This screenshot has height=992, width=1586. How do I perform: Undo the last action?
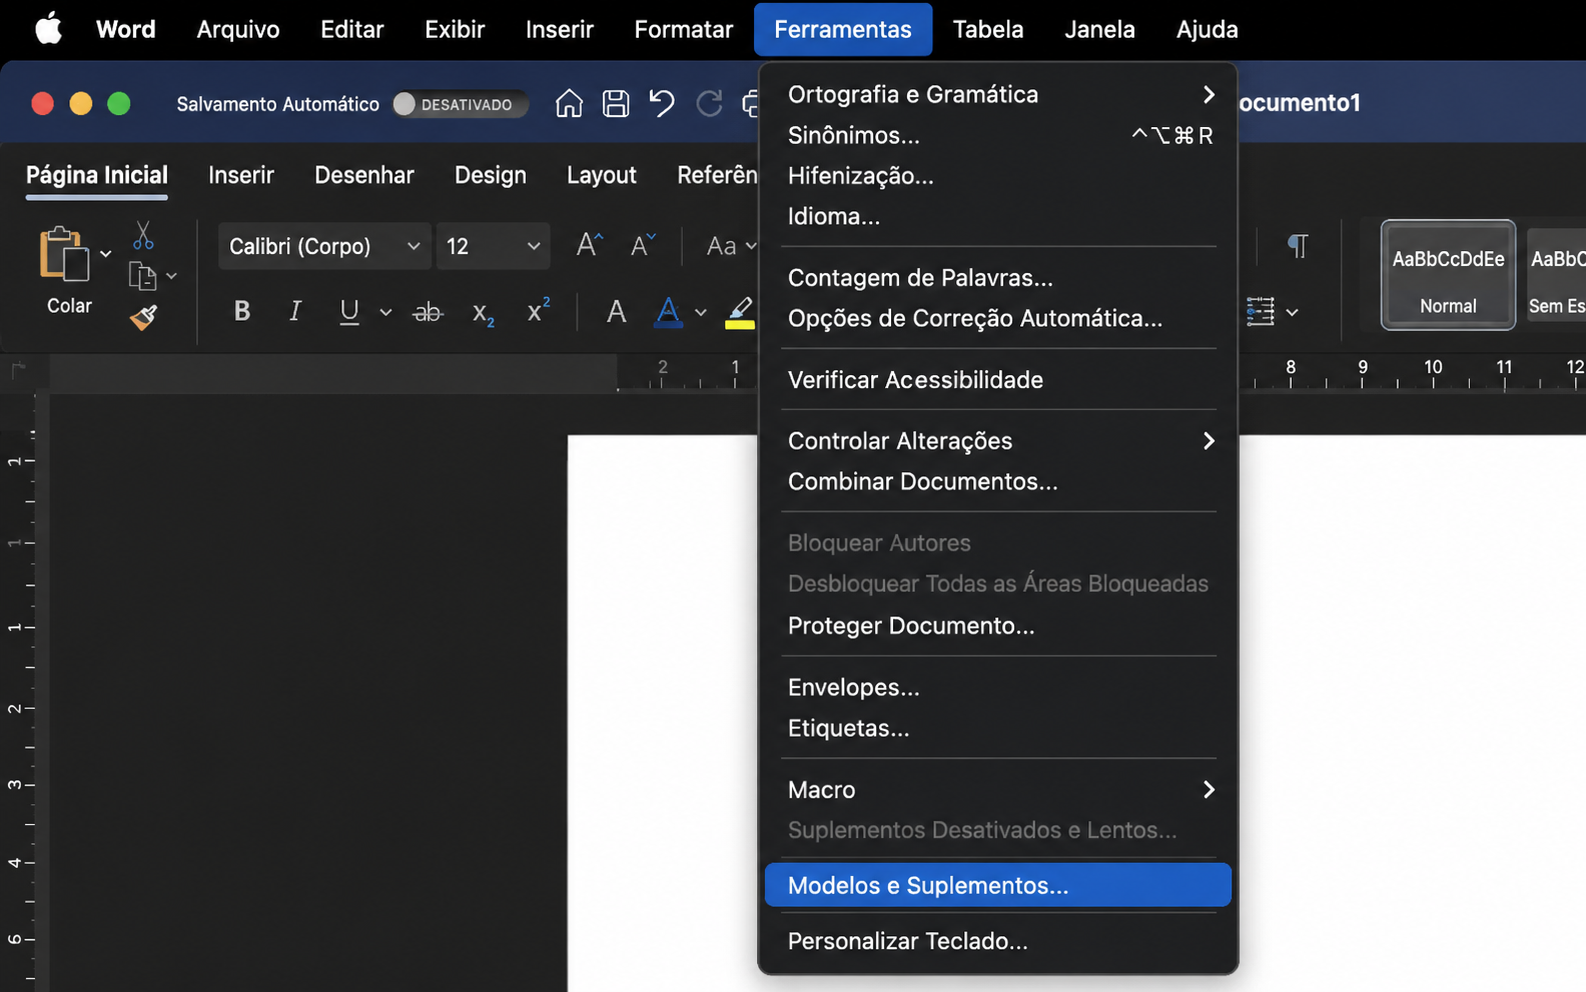pyautogui.click(x=662, y=103)
